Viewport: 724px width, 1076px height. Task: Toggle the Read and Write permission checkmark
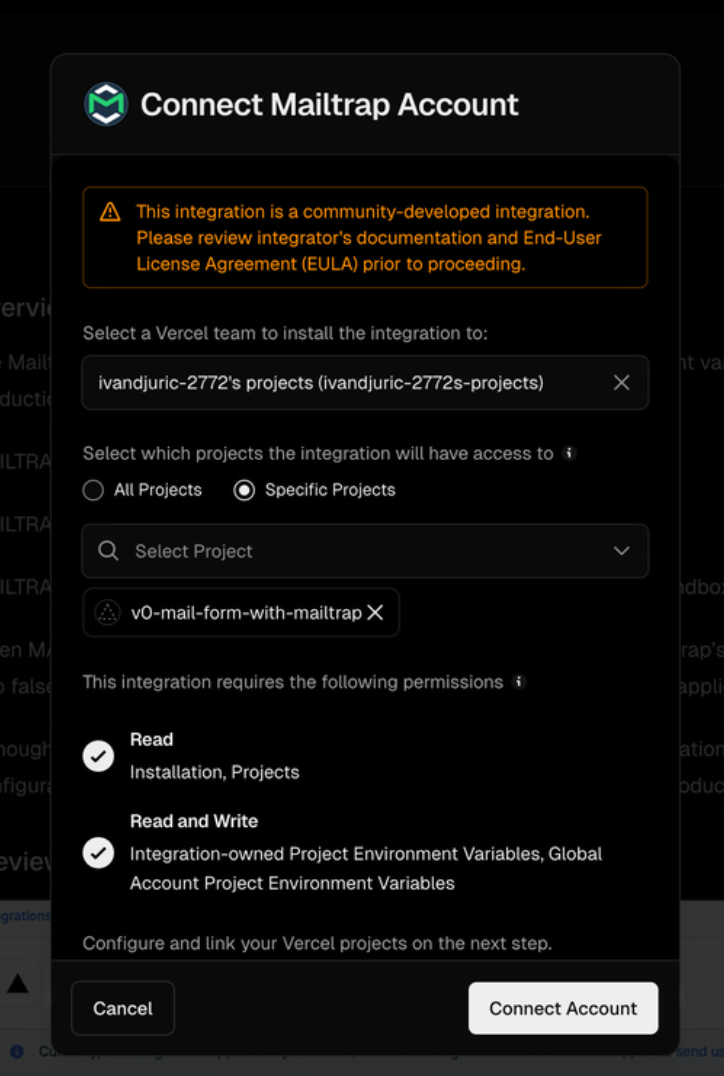click(x=98, y=853)
